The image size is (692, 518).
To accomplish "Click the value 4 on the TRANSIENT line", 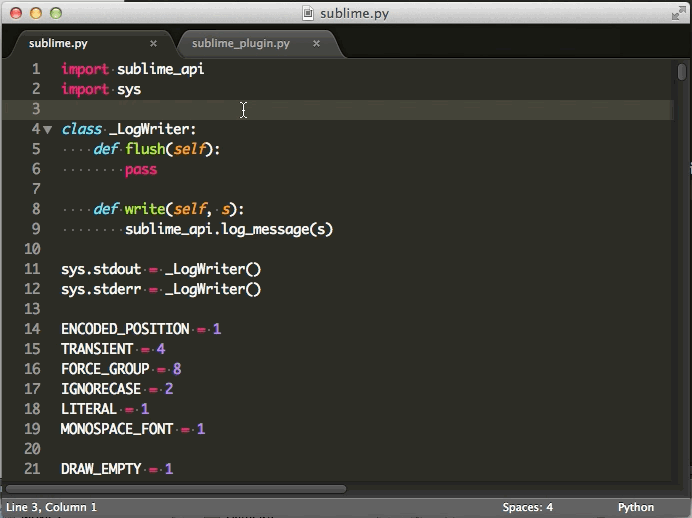I will 161,349.
